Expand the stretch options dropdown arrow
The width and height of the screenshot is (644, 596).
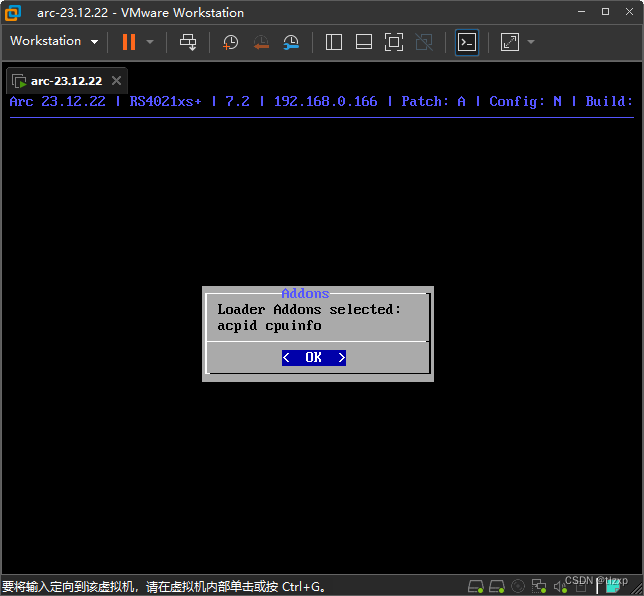pos(531,42)
